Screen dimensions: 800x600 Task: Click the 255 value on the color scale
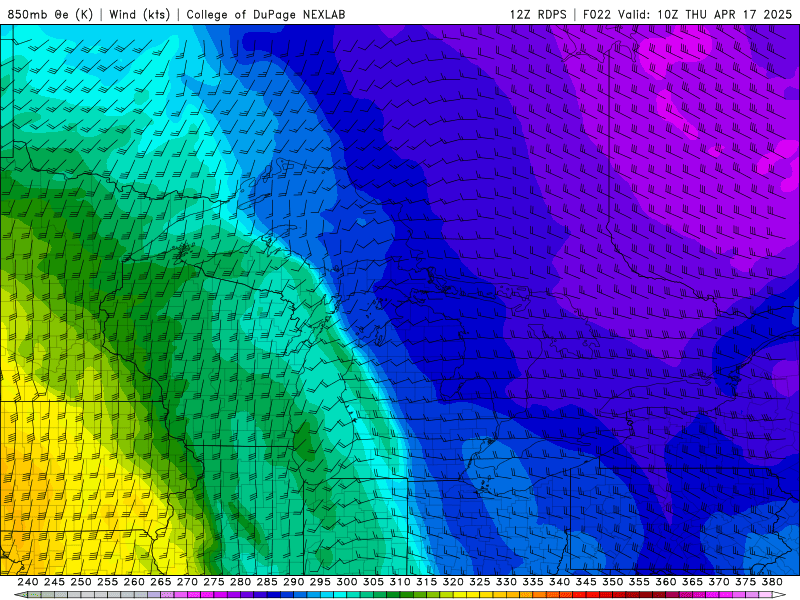(x=107, y=582)
